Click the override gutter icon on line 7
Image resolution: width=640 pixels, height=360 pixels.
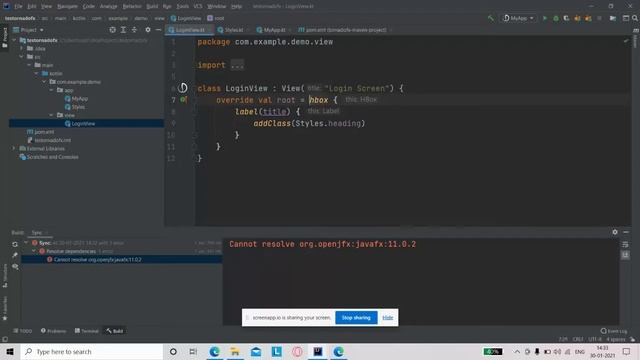pyautogui.click(x=183, y=100)
